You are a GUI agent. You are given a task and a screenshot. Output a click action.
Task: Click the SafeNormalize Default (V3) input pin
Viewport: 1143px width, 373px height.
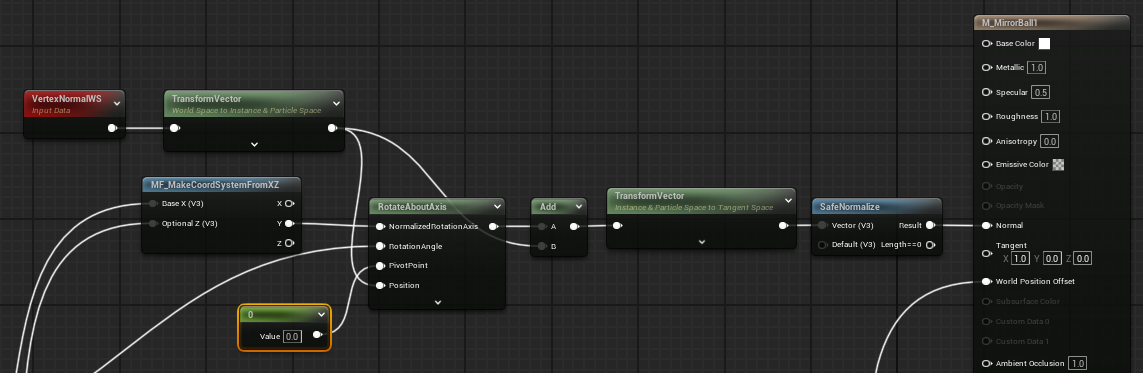click(822, 245)
